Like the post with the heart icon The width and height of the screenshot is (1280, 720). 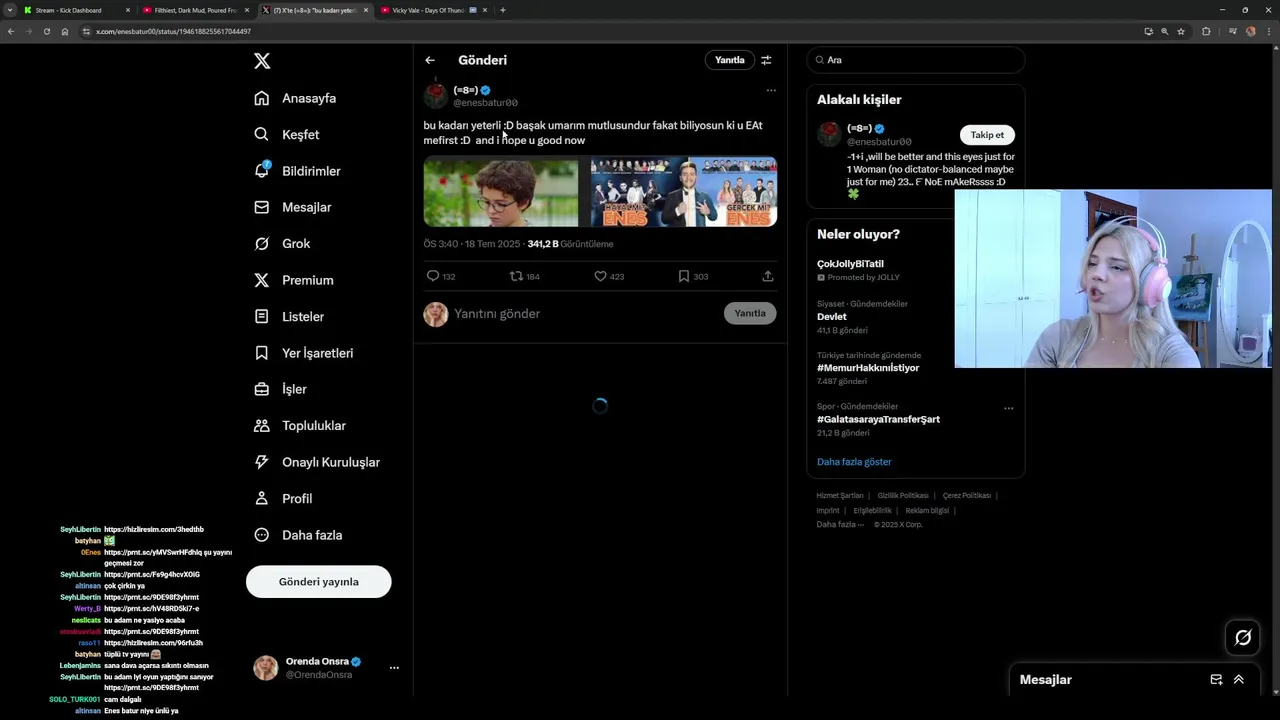coord(600,276)
